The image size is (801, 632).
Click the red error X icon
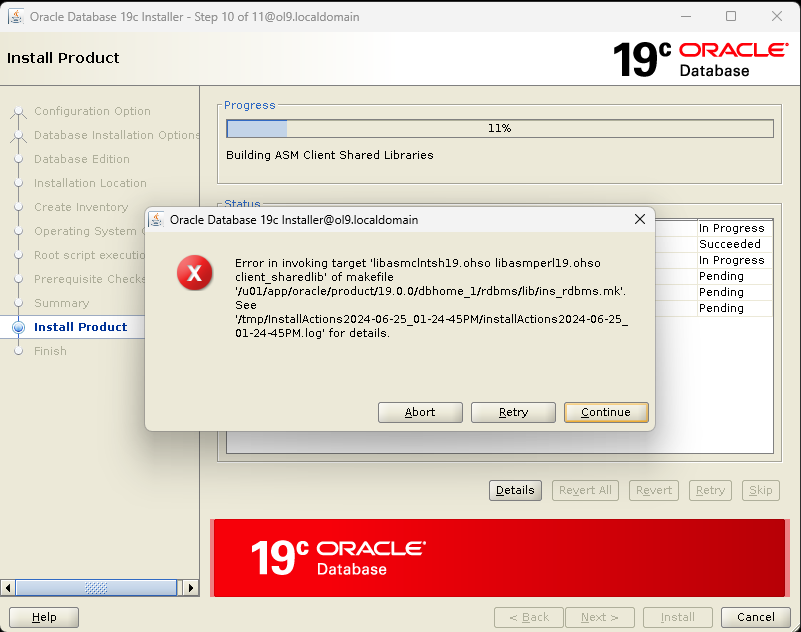(195, 272)
